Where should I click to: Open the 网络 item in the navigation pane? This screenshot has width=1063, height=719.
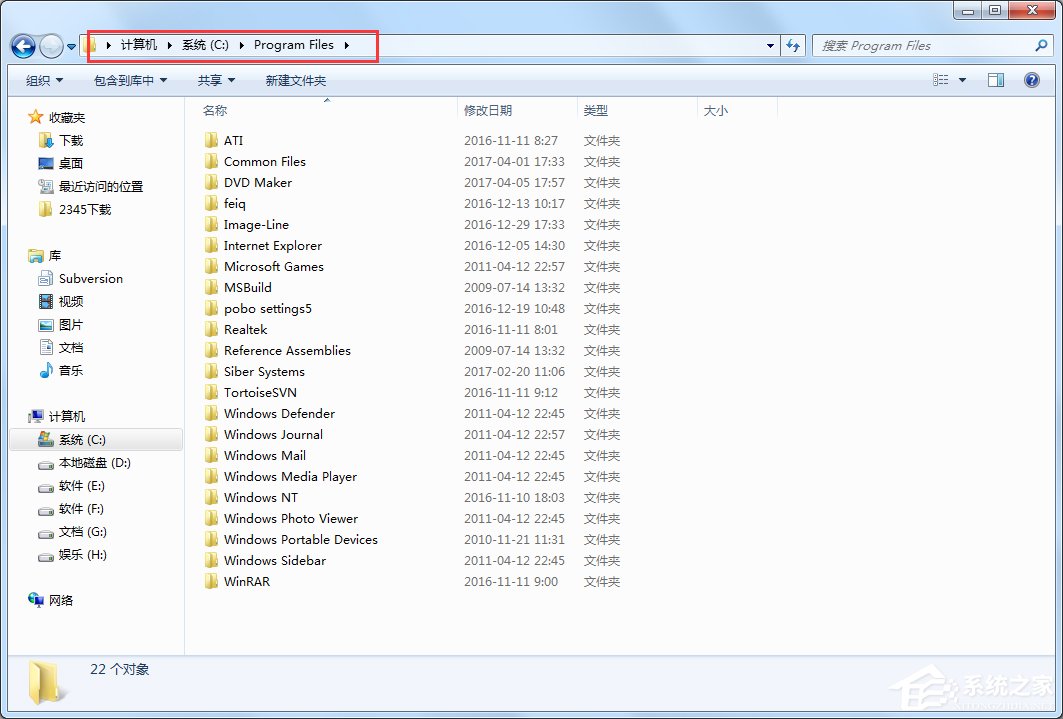coord(61,600)
